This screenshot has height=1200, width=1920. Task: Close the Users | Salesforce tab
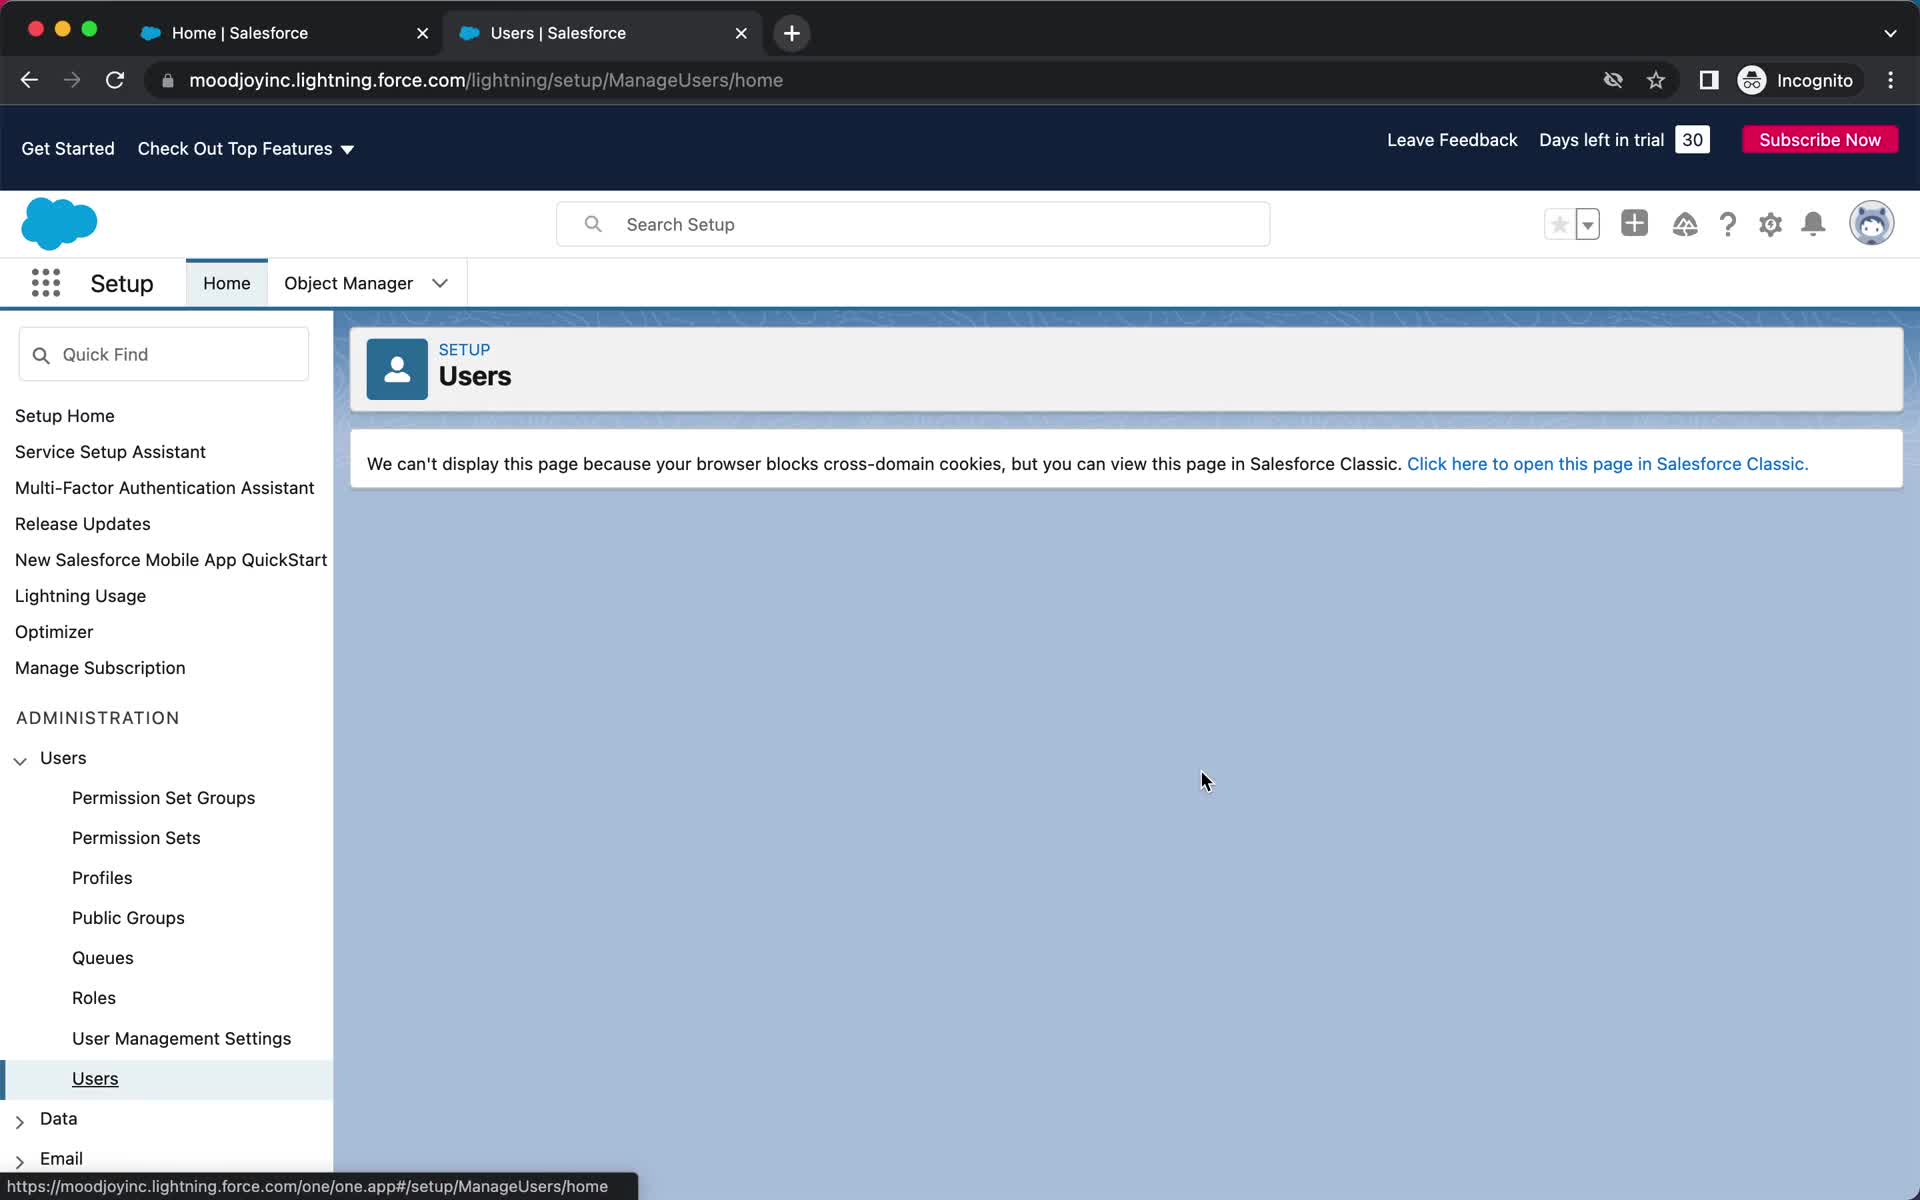pos(741,33)
